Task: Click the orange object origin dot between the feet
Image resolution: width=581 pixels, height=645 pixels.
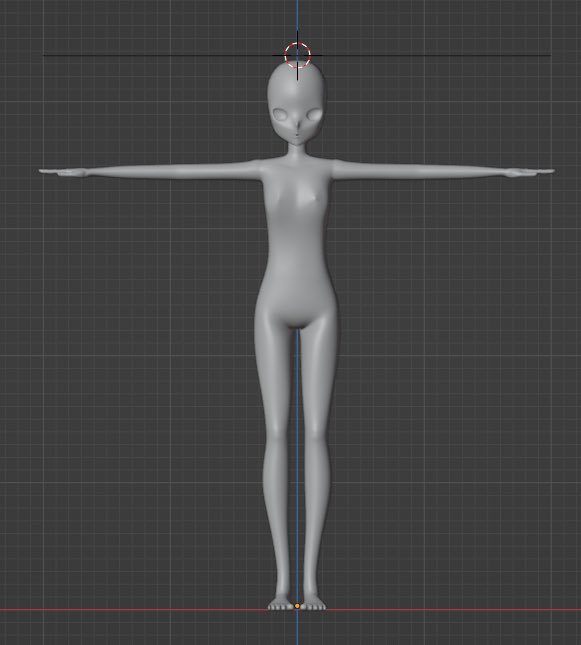Action: 297,606
